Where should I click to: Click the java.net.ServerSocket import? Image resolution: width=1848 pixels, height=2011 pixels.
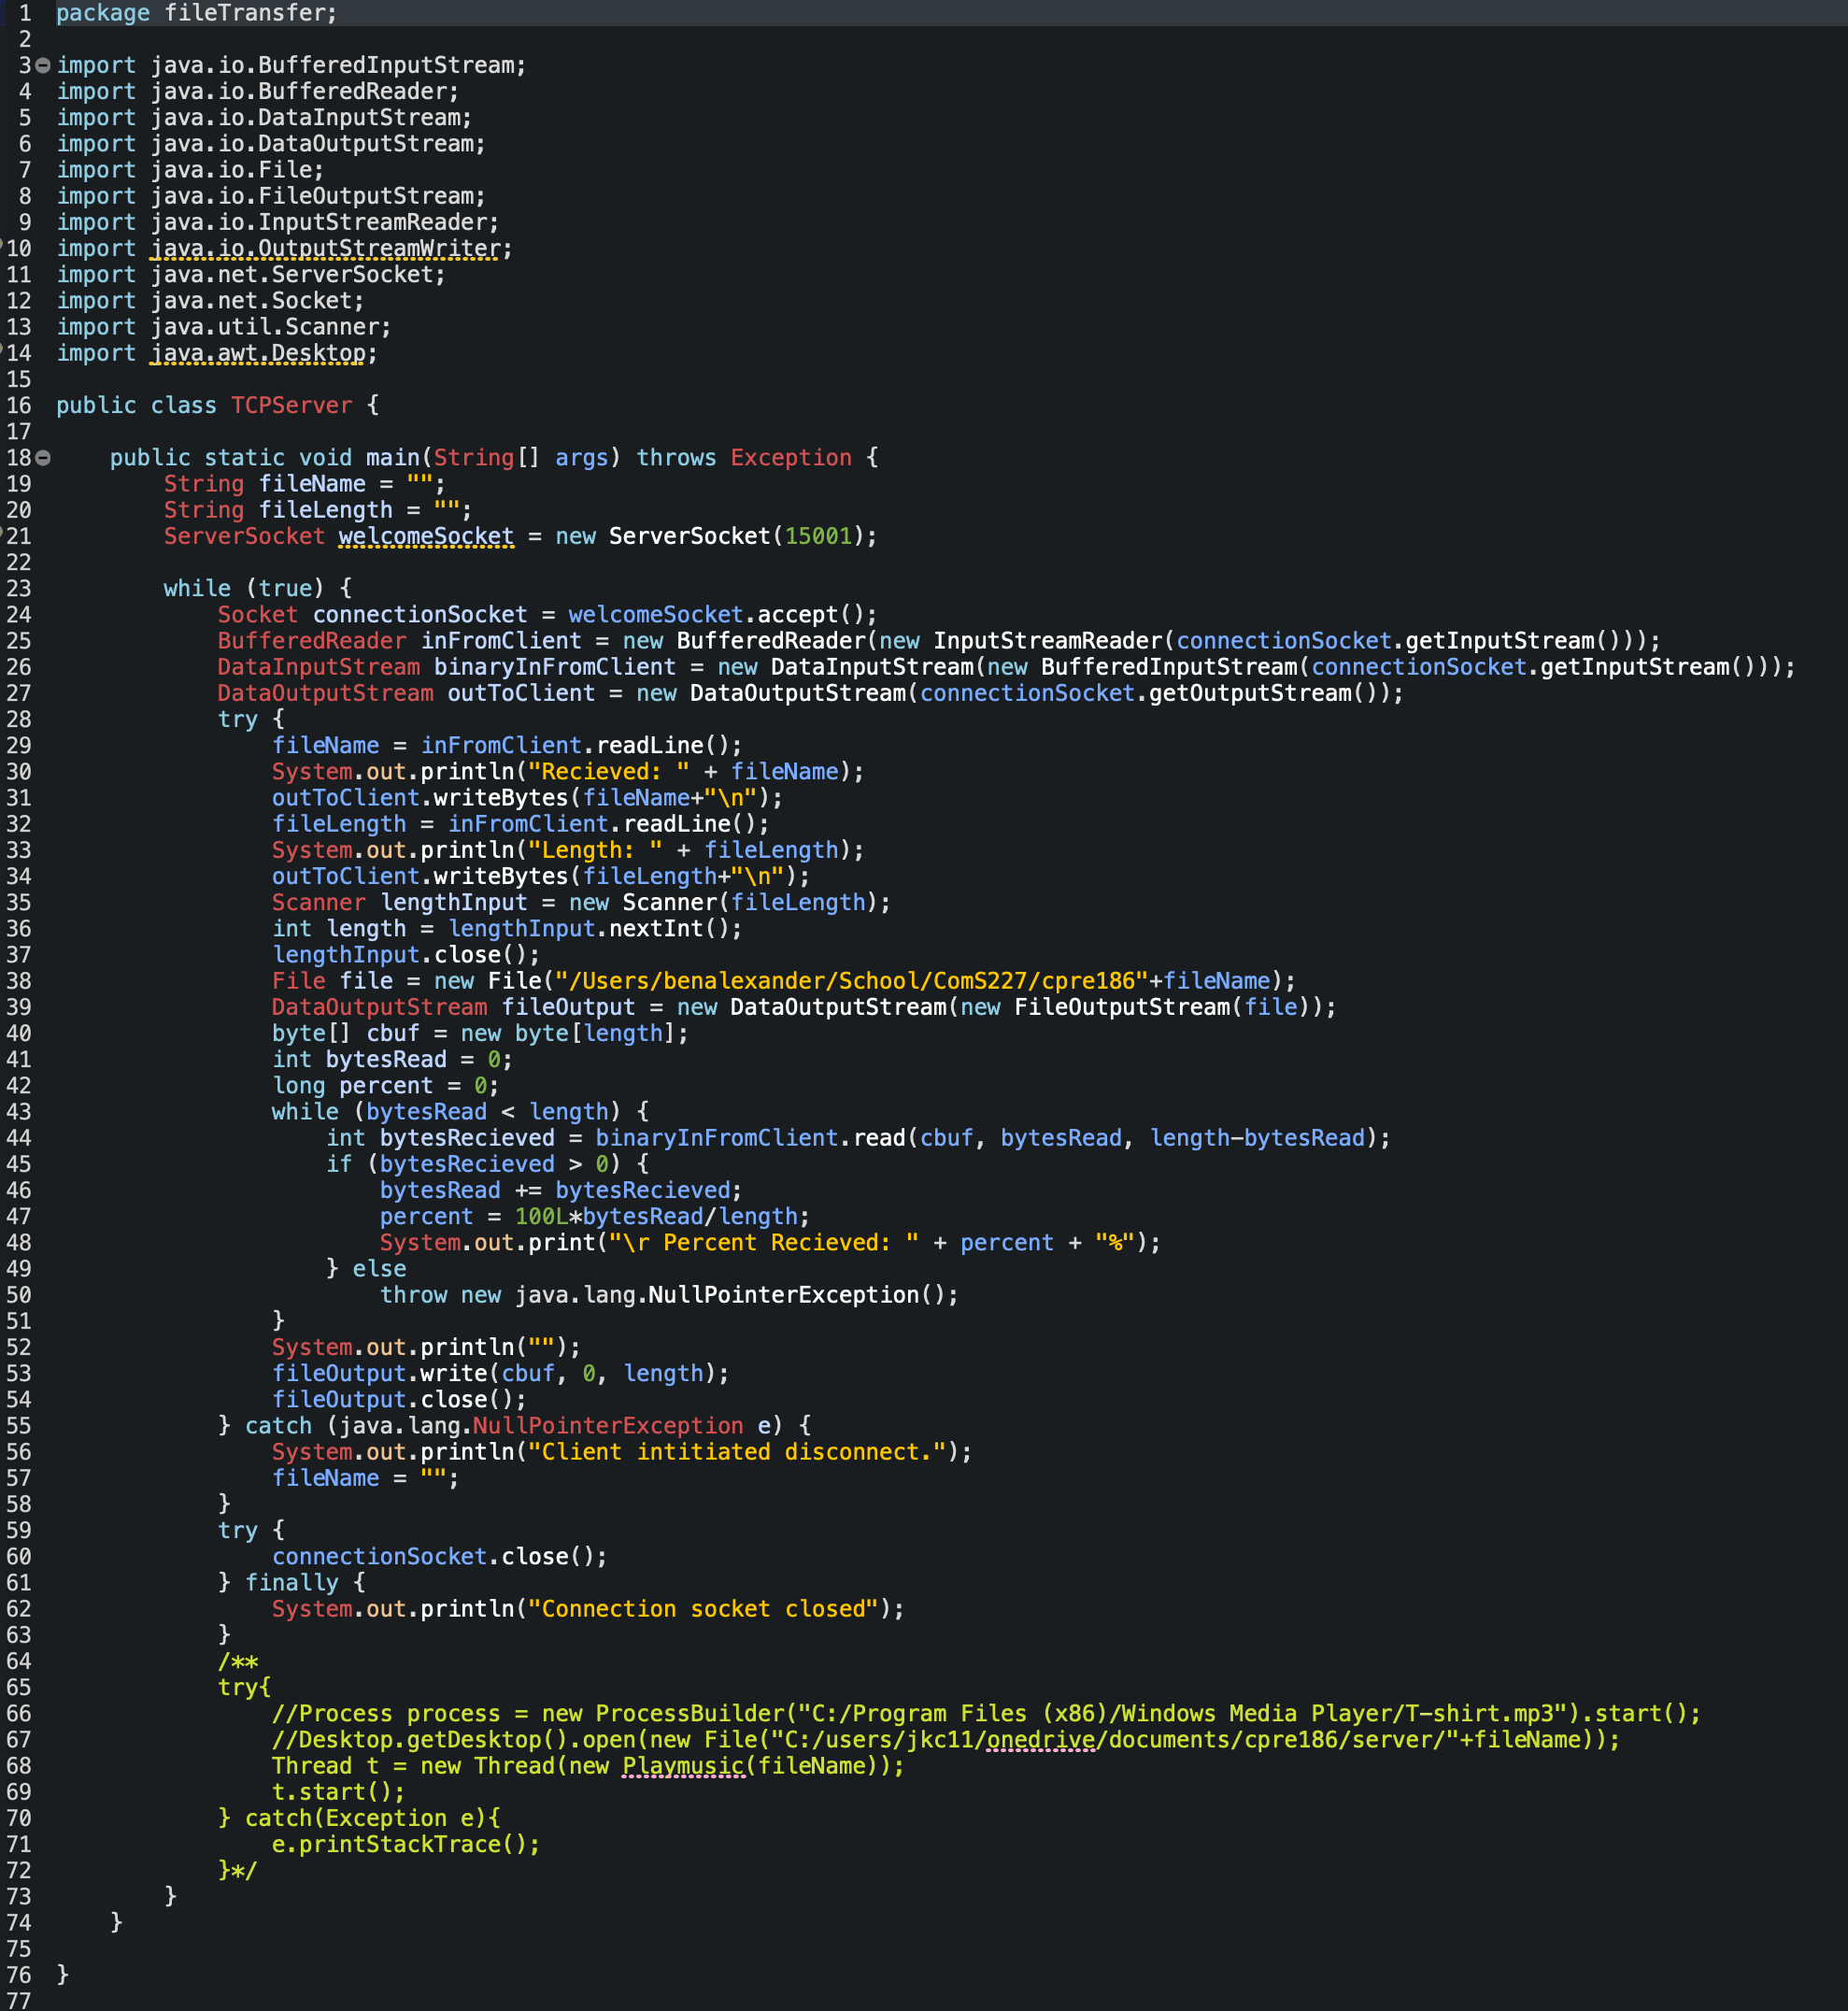(x=251, y=275)
